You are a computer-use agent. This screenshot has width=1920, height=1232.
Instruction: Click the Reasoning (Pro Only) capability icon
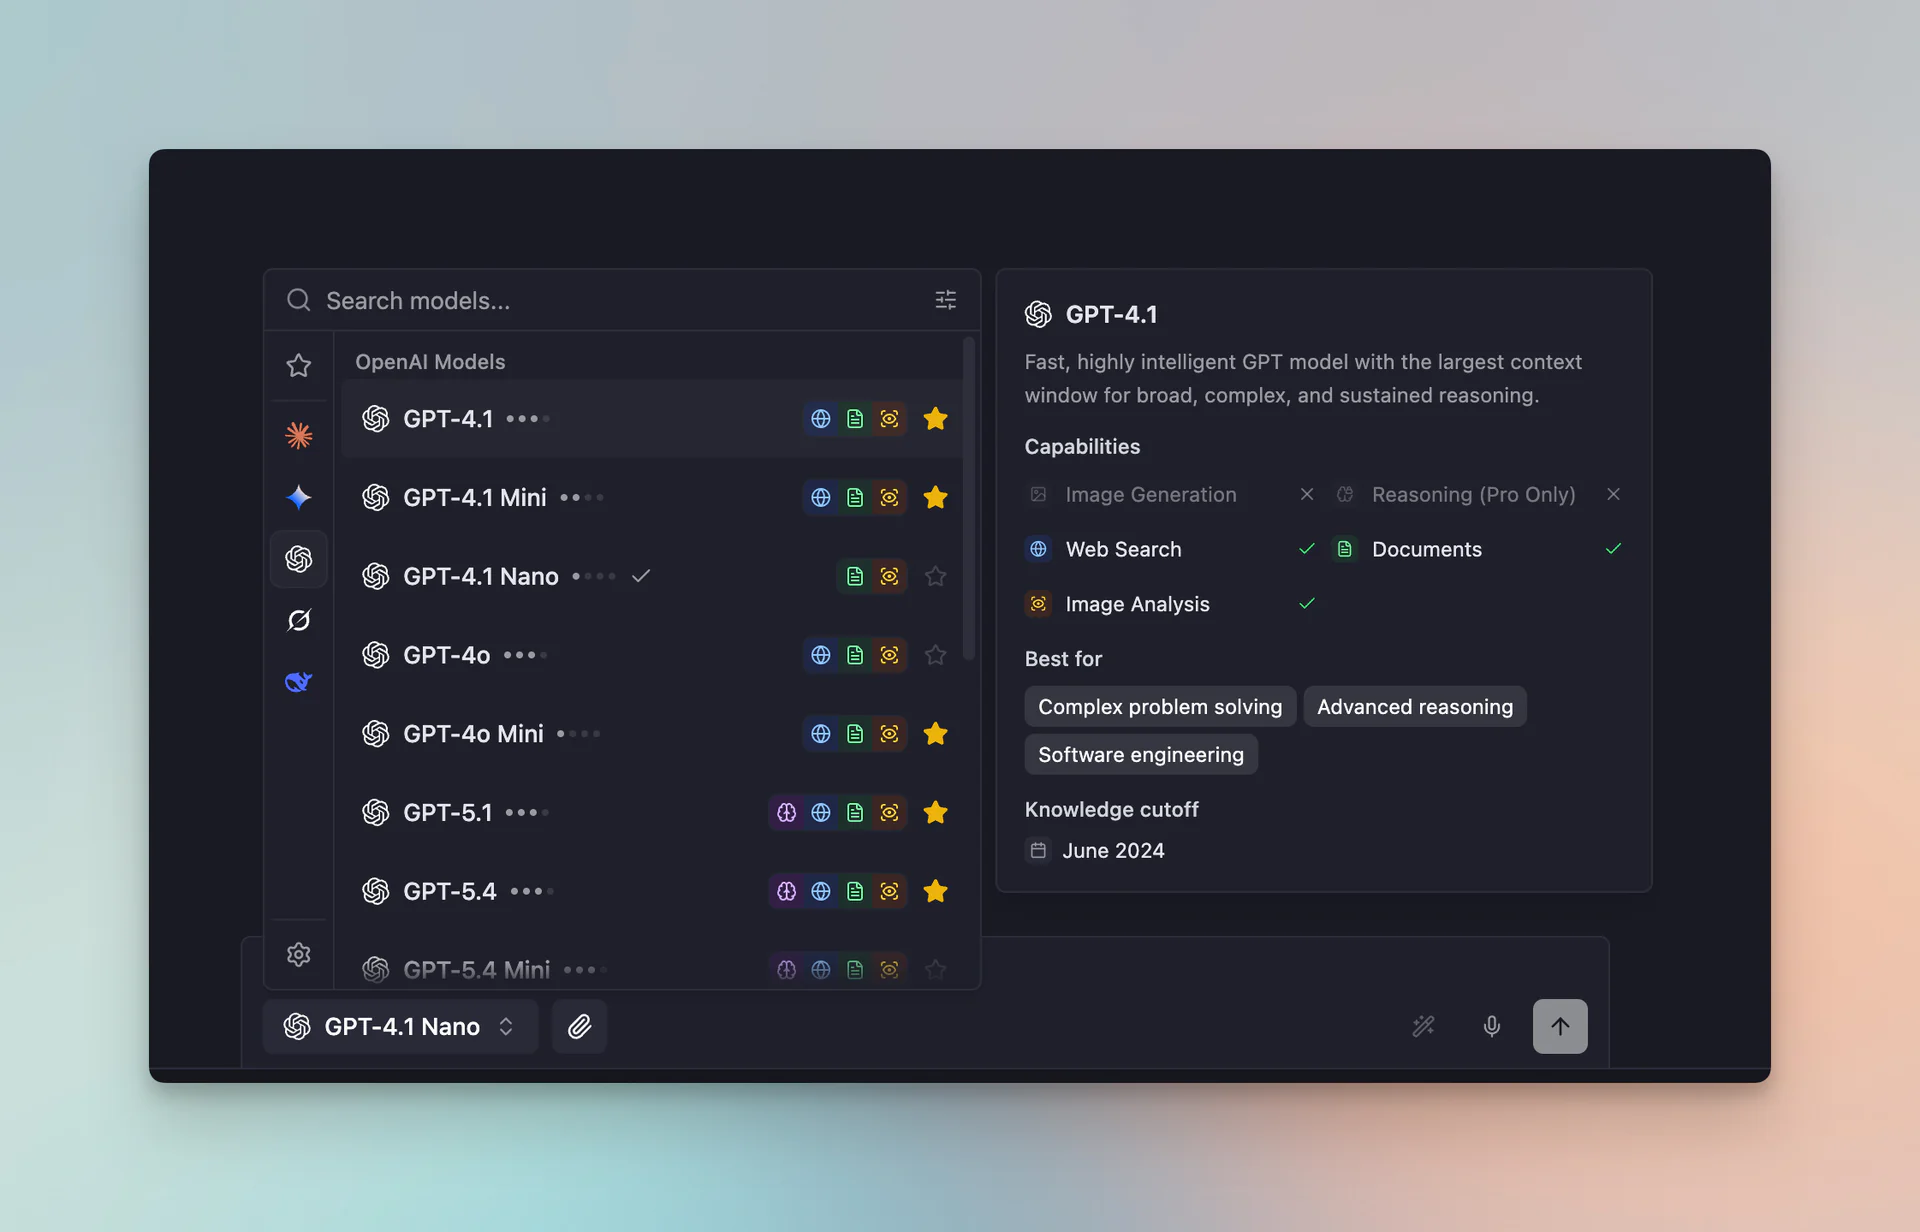pyautogui.click(x=1345, y=494)
